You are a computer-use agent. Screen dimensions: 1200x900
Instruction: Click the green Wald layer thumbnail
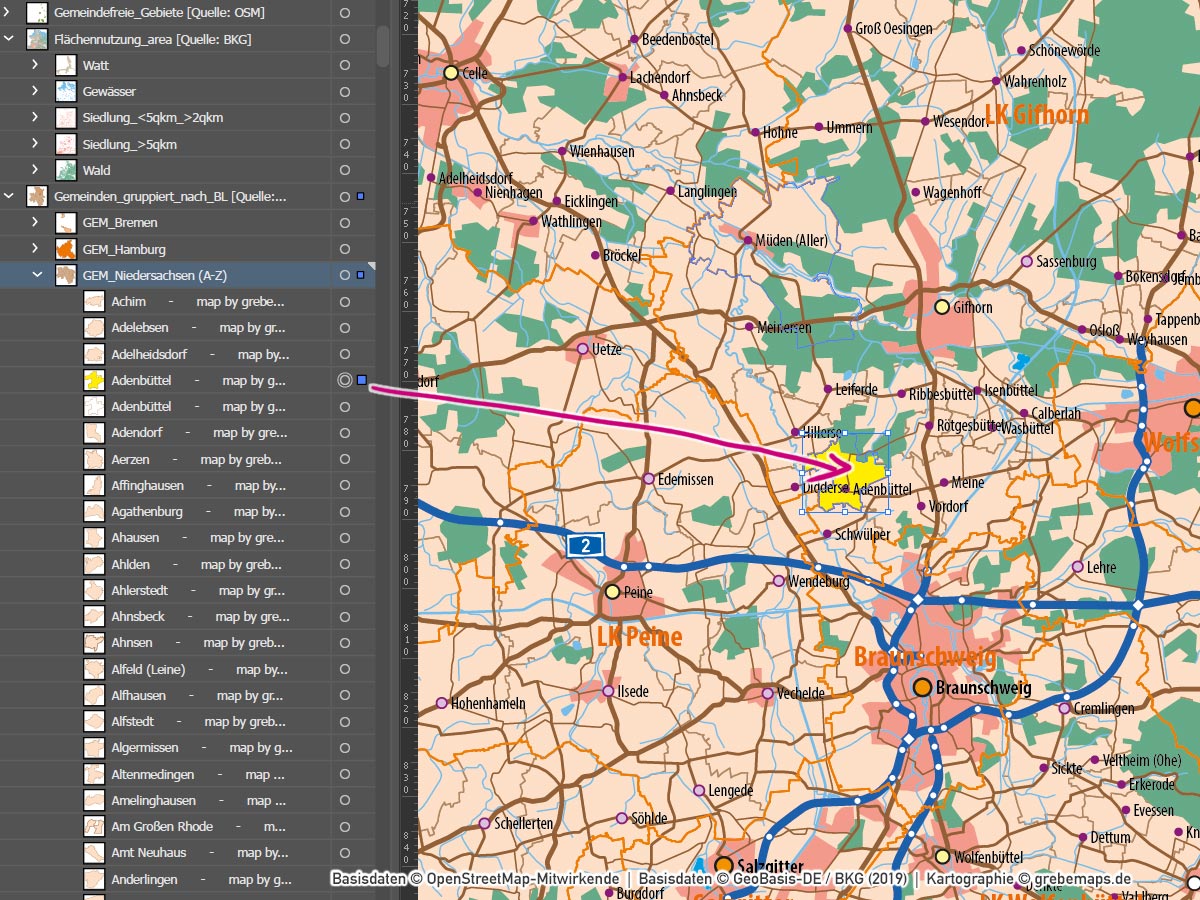pos(66,170)
